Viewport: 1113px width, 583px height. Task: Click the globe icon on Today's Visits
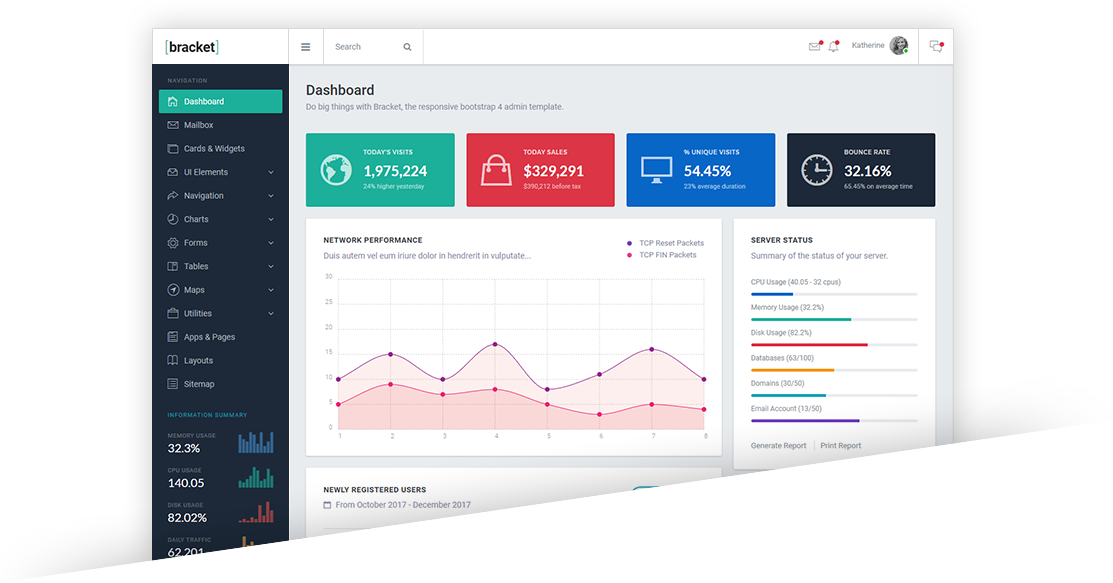336,170
